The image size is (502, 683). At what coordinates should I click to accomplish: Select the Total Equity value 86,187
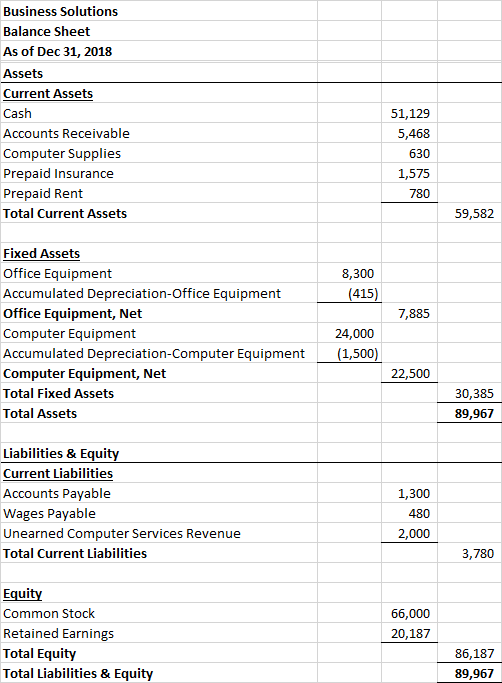tap(474, 653)
